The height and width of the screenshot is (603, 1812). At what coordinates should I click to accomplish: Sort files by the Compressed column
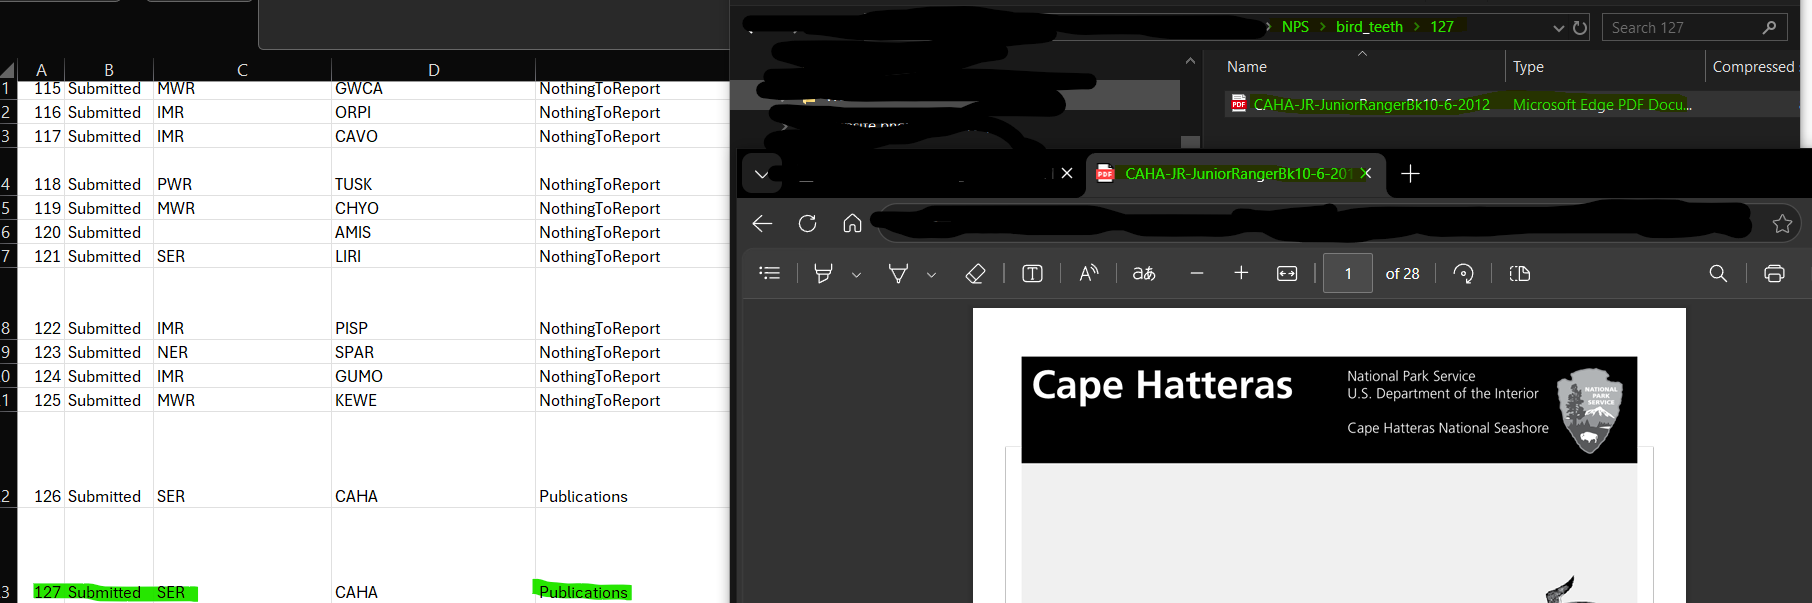click(1753, 67)
